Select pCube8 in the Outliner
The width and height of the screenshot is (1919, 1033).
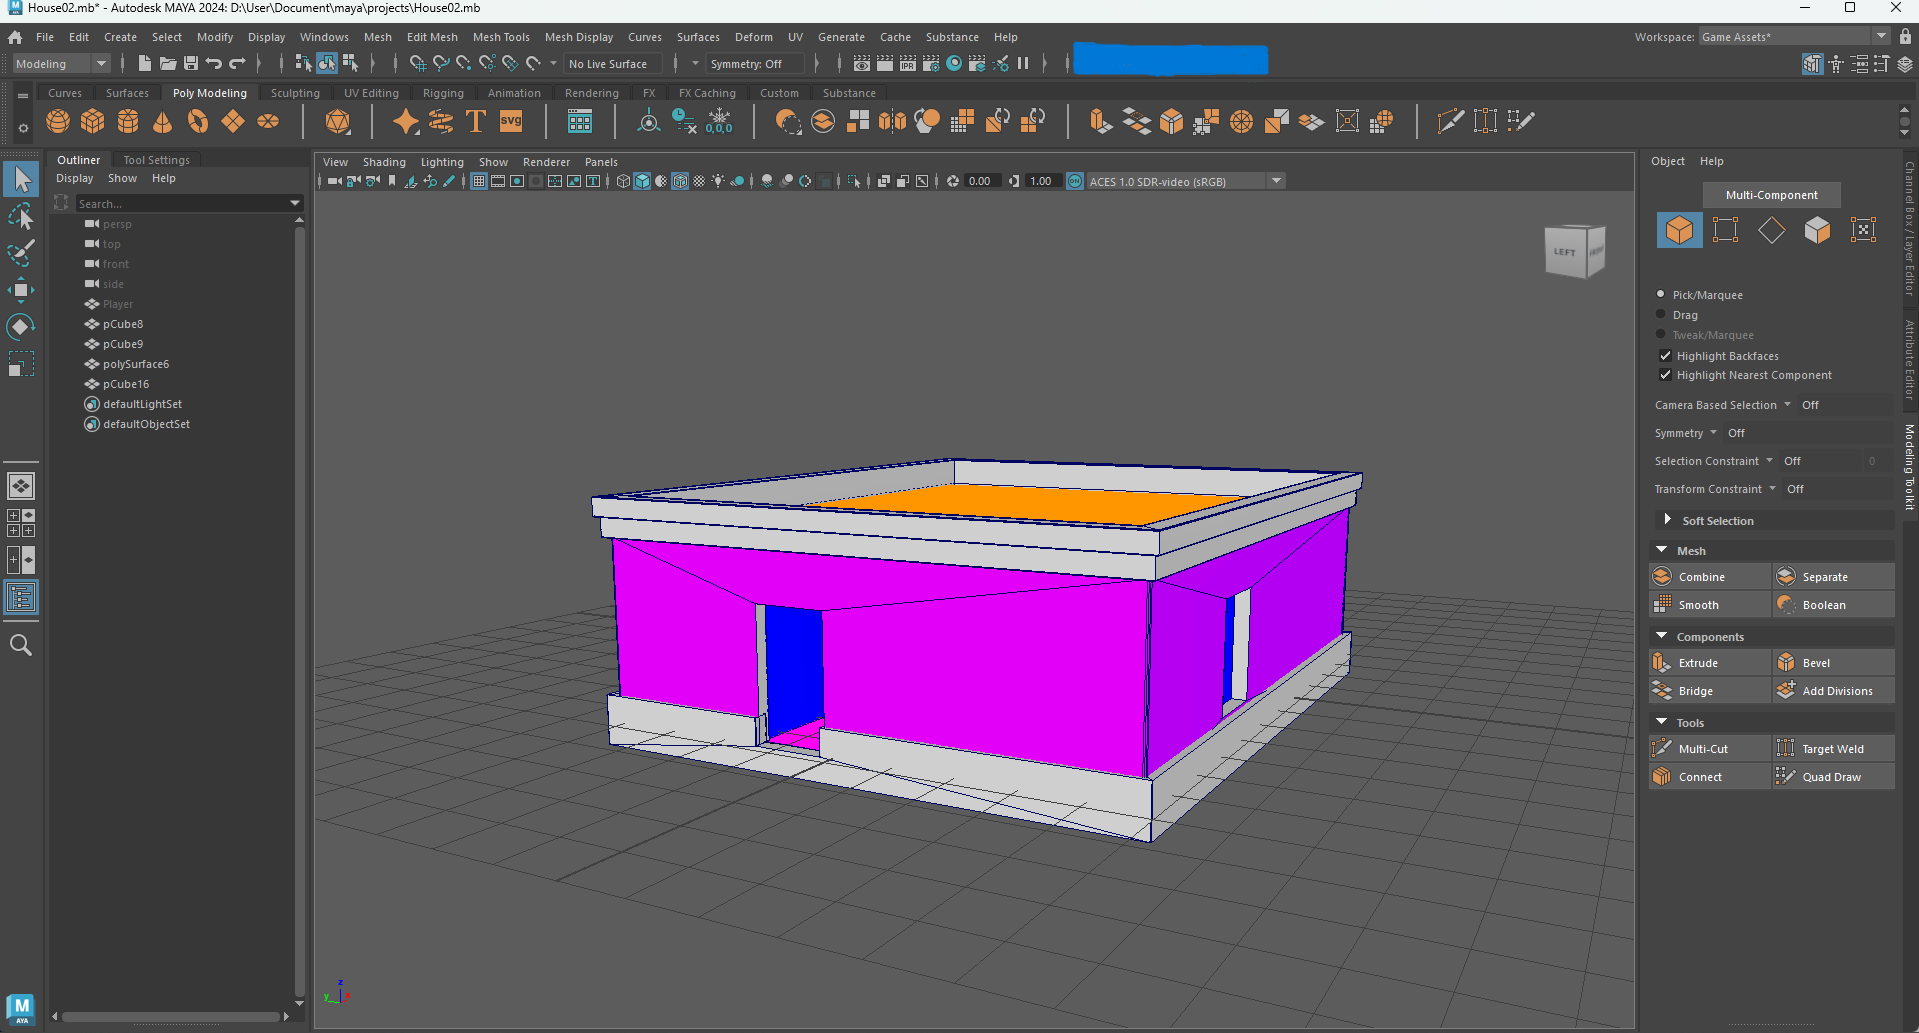122,324
